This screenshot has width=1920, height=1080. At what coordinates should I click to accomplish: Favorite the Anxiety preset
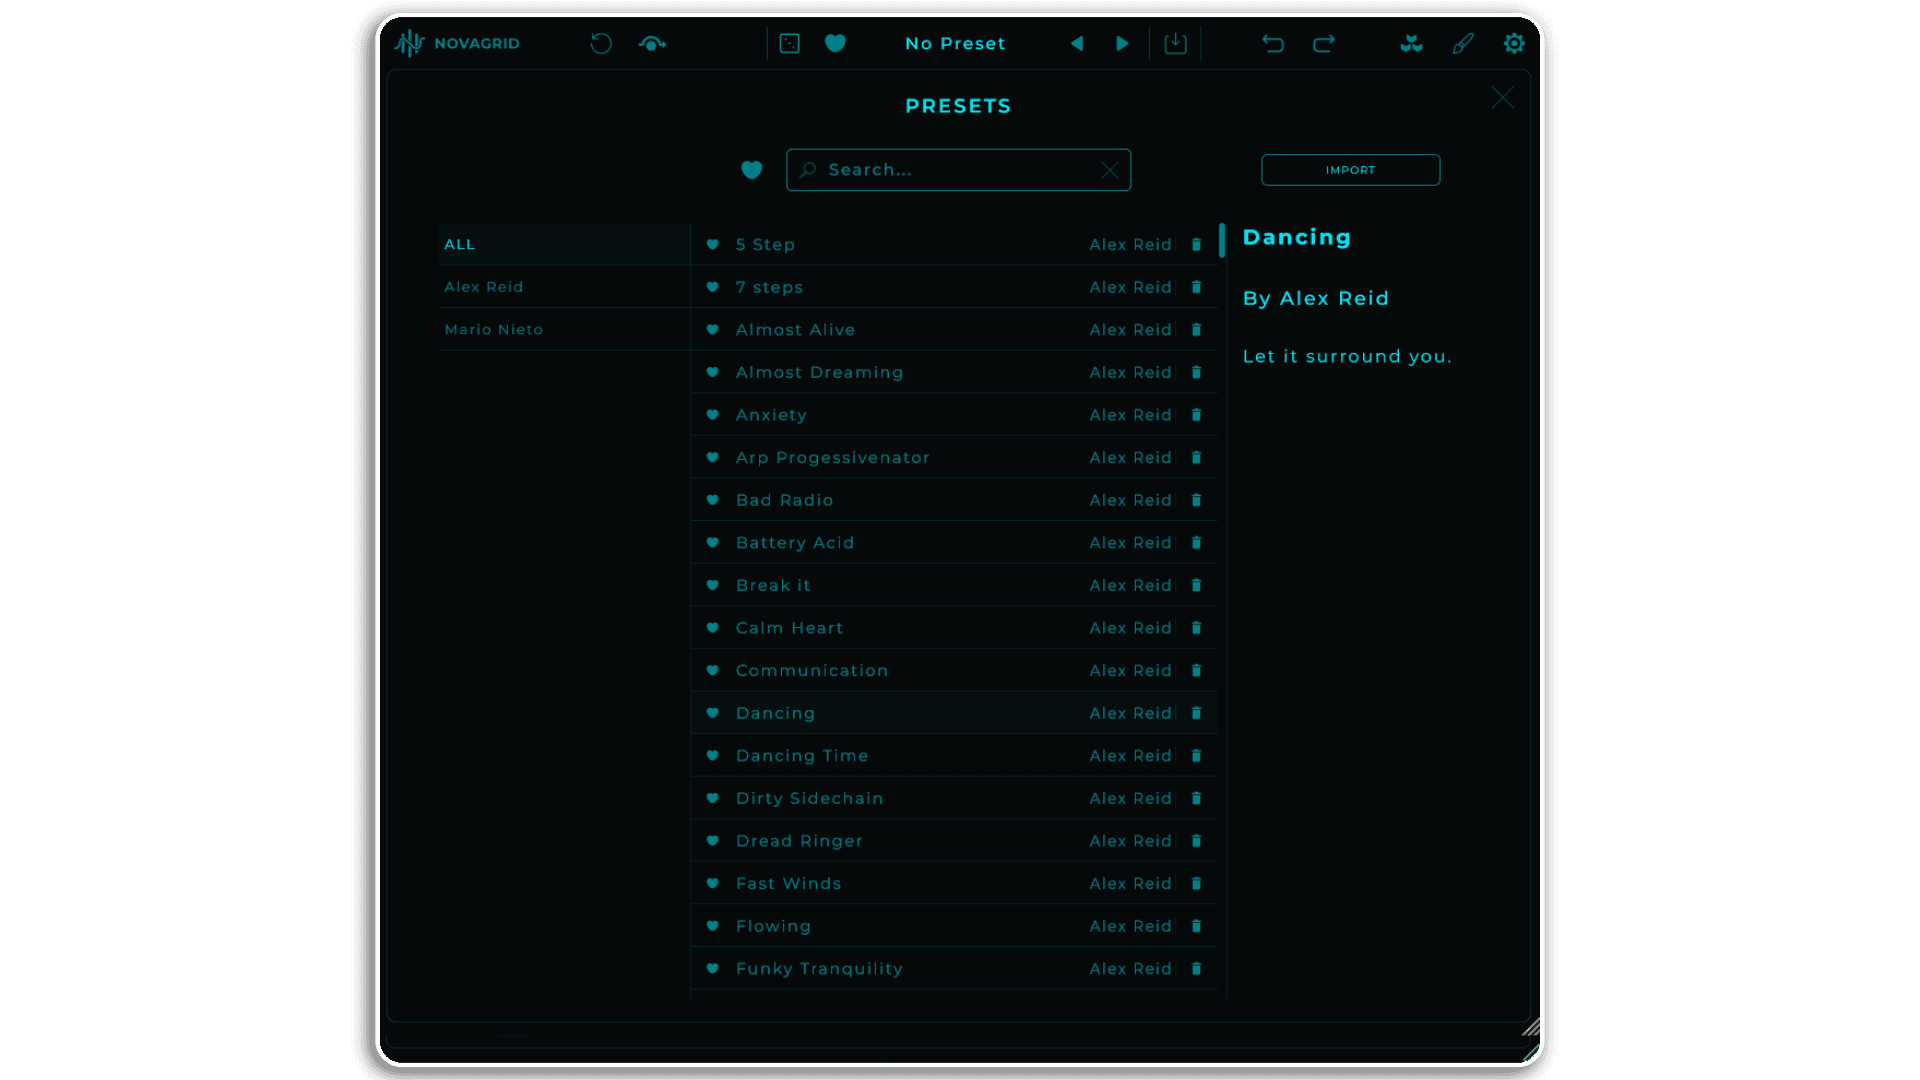[713, 415]
